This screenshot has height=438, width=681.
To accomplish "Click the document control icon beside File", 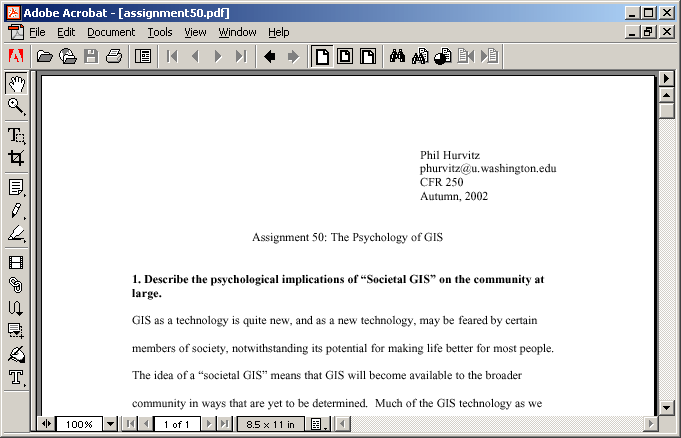I will pyautogui.click(x=16, y=32).
